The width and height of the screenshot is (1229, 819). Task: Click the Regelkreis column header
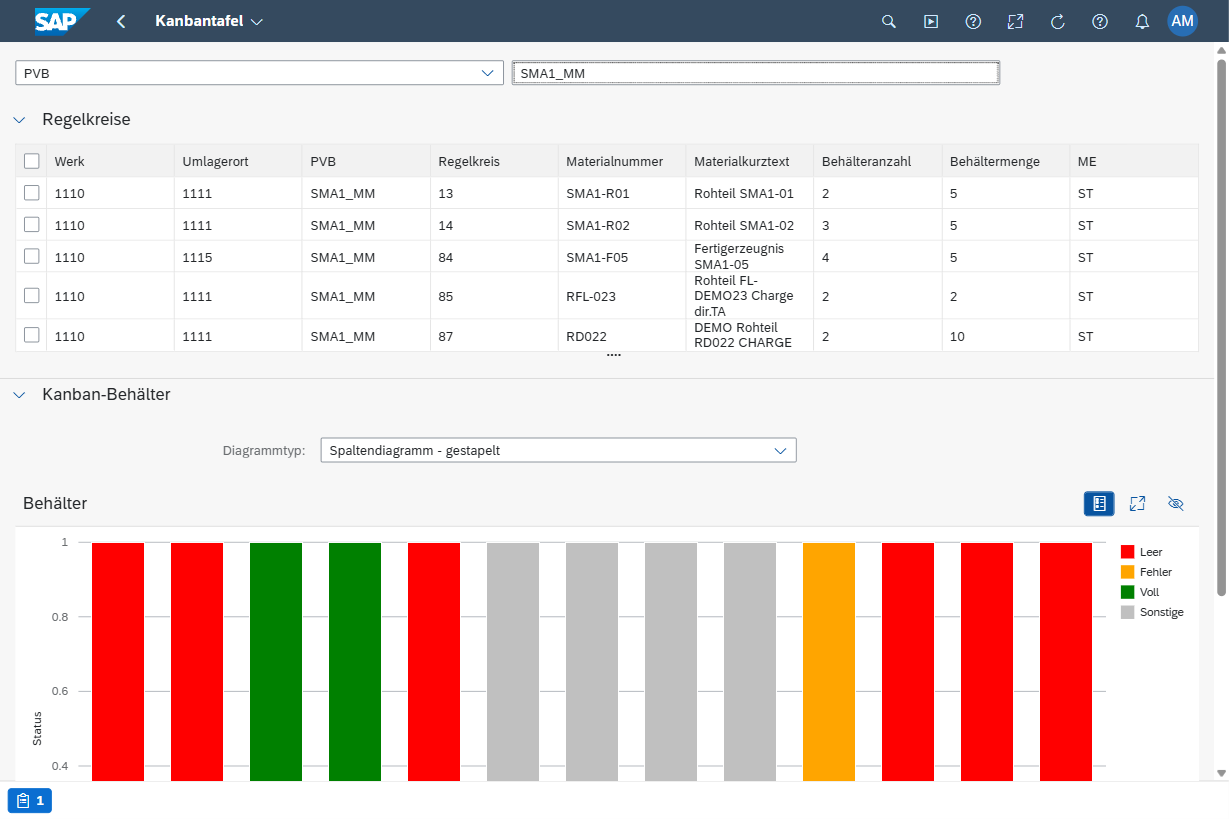(x=494, y=161)
